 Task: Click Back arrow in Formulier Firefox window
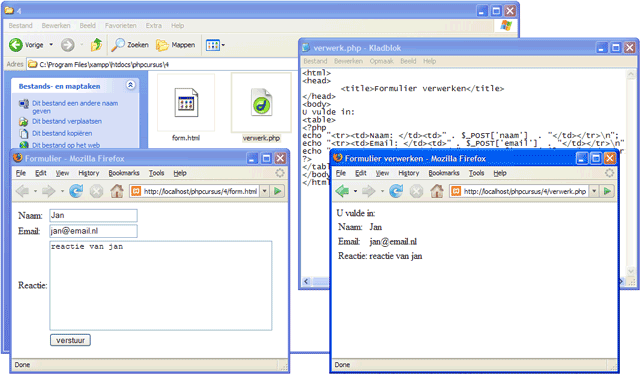point(22,191)
